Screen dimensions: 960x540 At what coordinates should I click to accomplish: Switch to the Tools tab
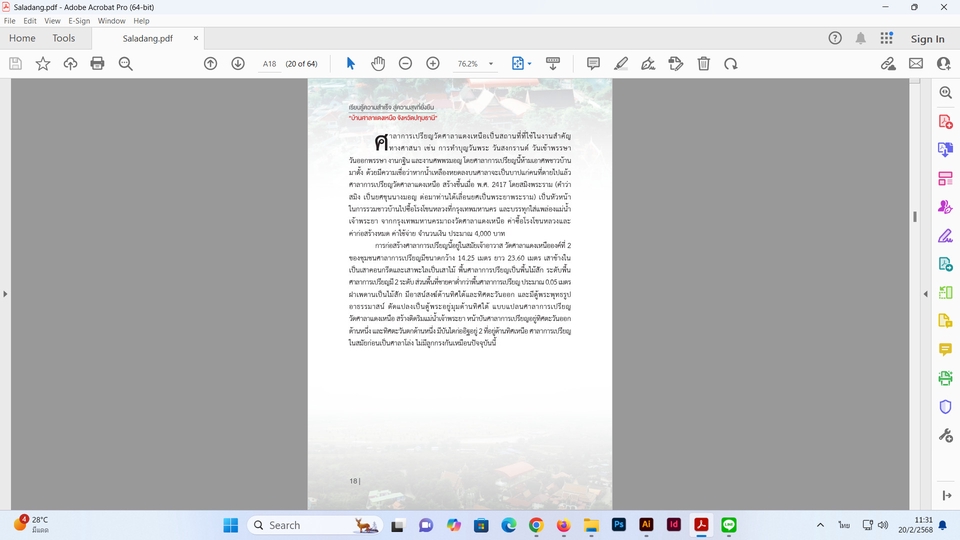[64, 38]
